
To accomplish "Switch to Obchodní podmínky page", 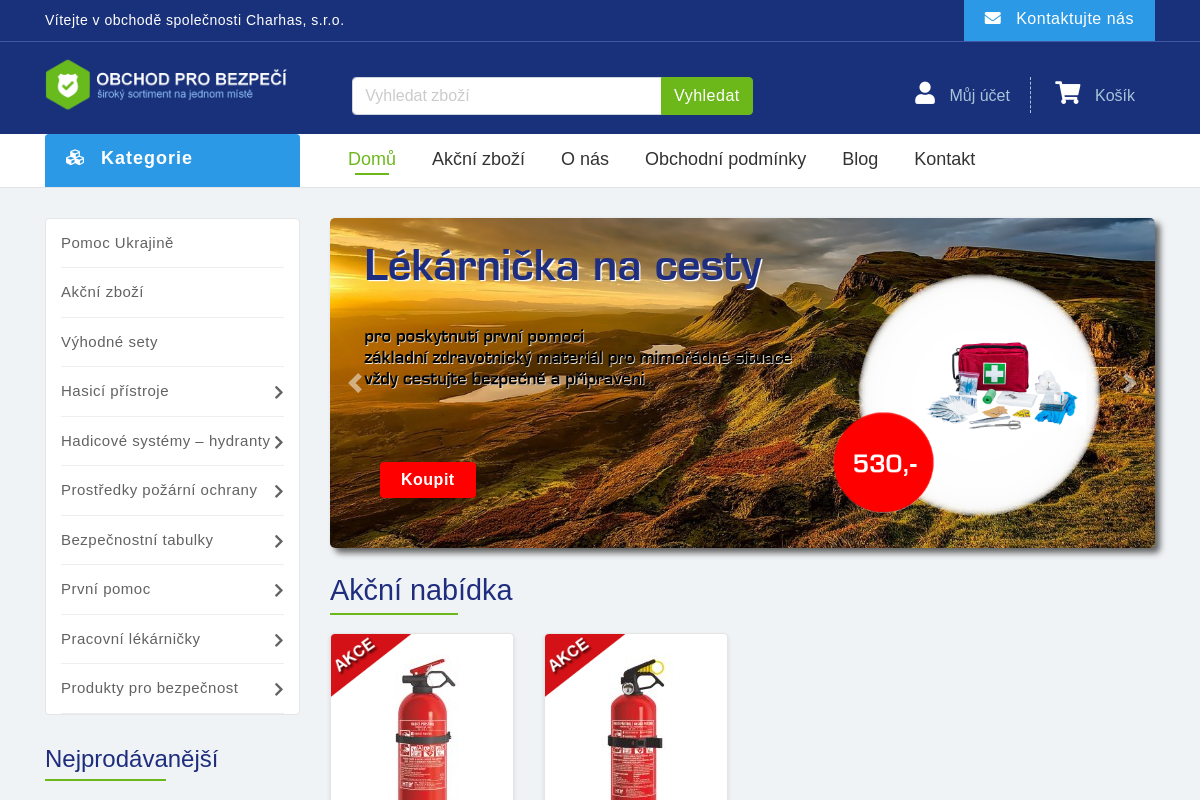I will click(x=725, y=158).
